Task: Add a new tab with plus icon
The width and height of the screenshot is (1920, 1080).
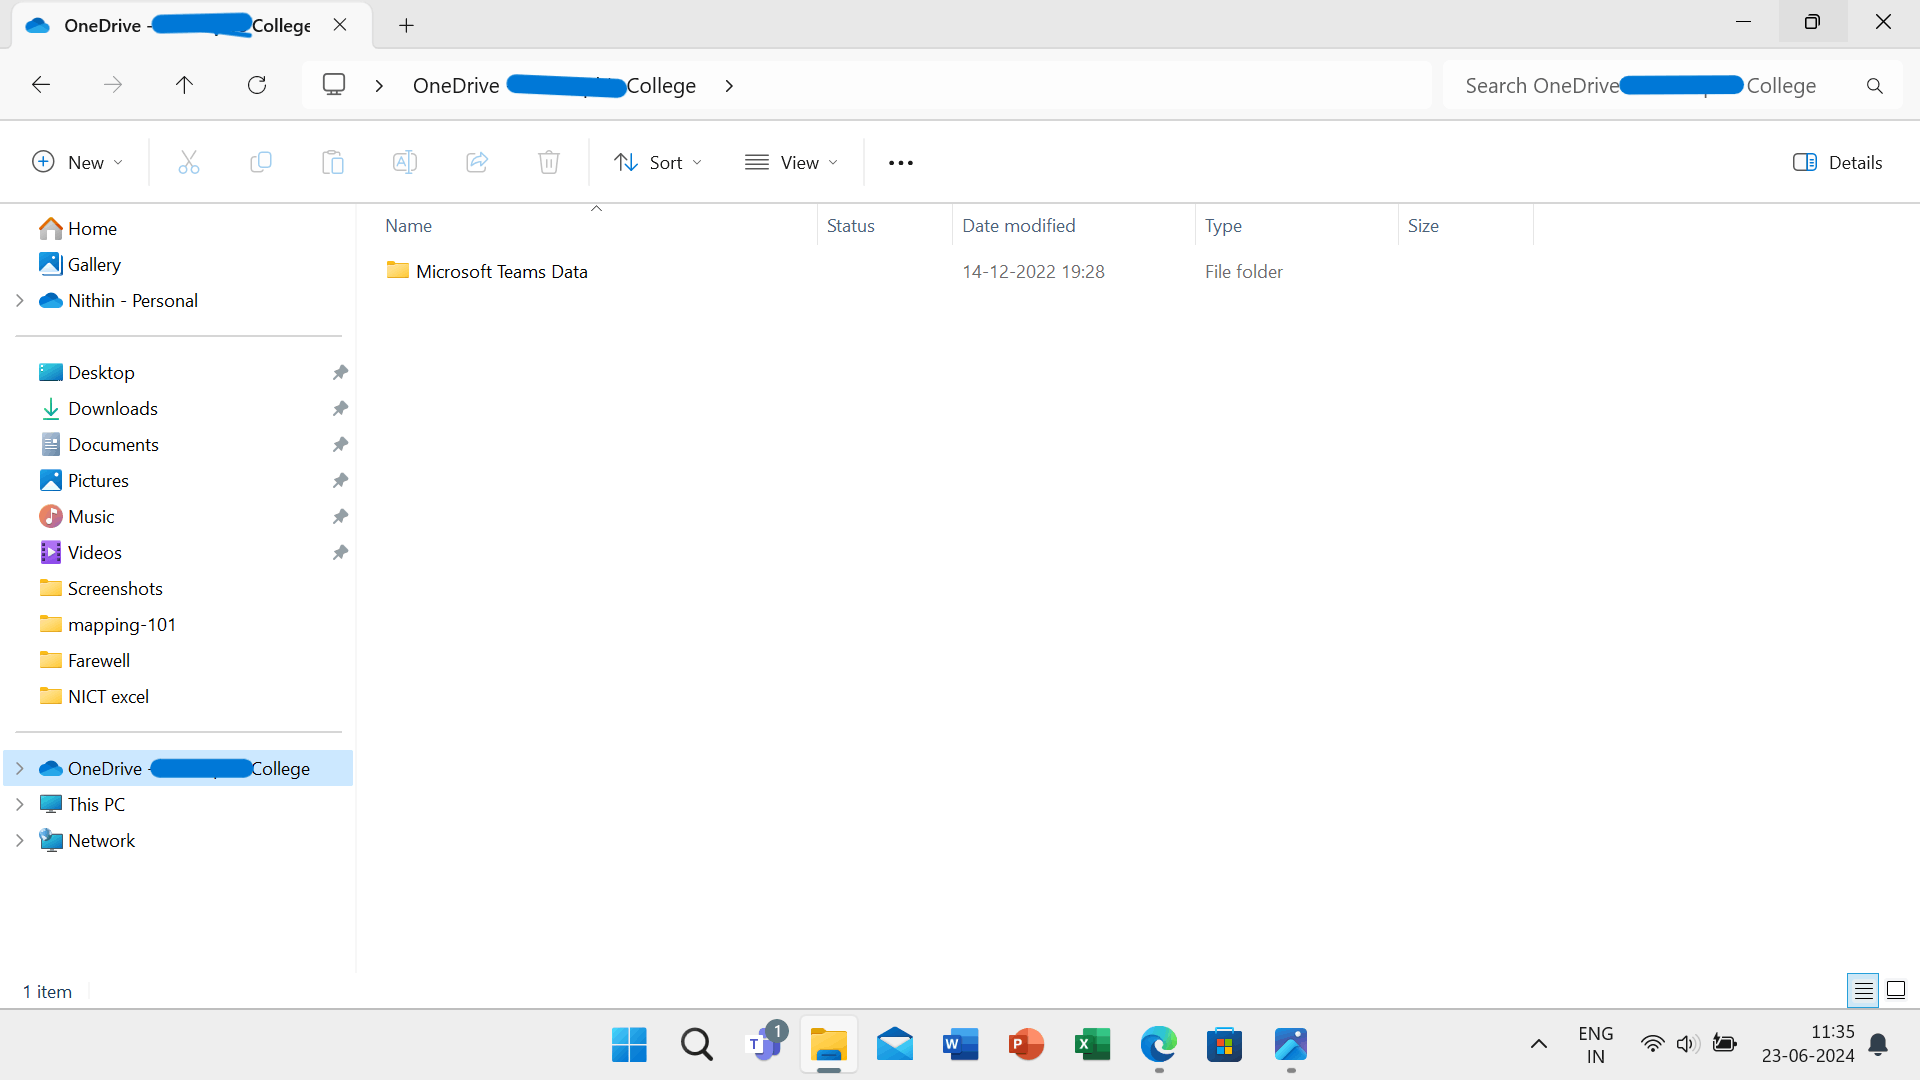Action: 406,26
